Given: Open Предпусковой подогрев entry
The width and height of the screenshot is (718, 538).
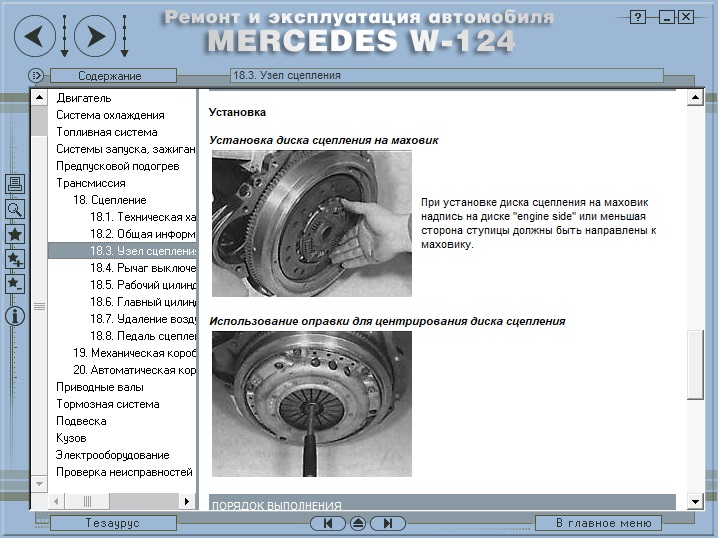Looking at the screenshot, I should click(118, 166).
